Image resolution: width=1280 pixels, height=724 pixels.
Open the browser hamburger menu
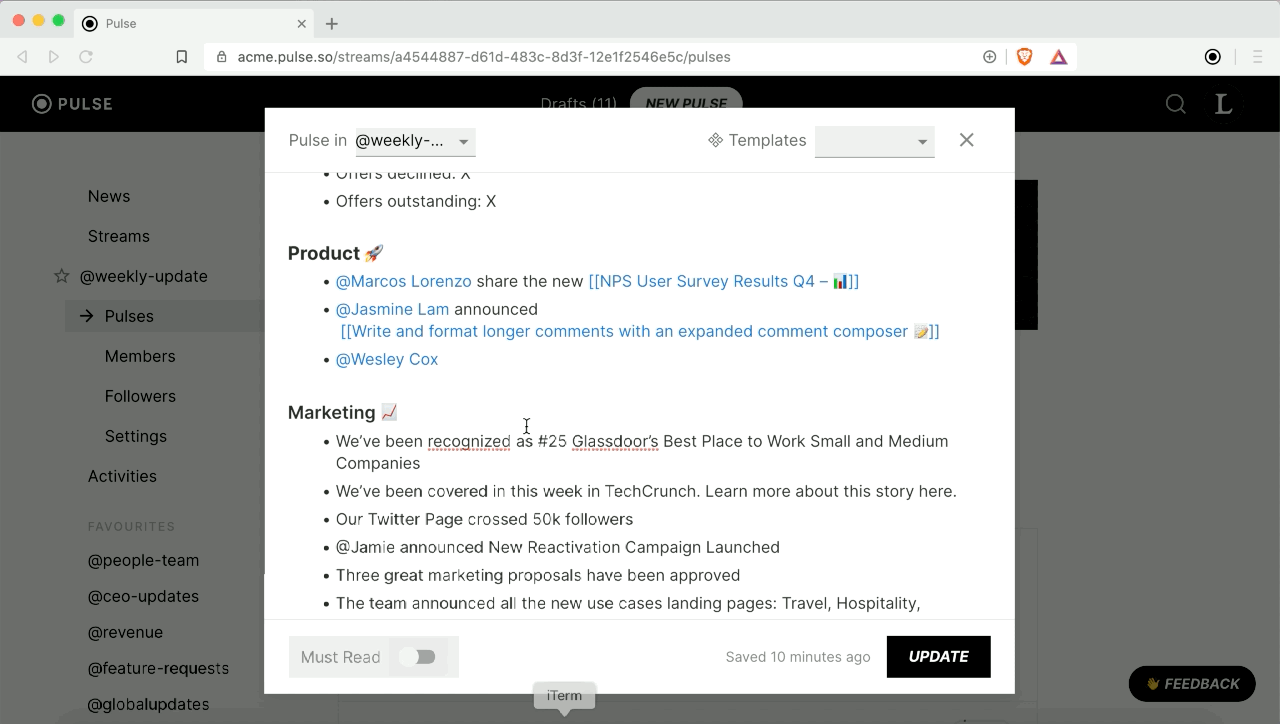click(x=1258, y=57)
